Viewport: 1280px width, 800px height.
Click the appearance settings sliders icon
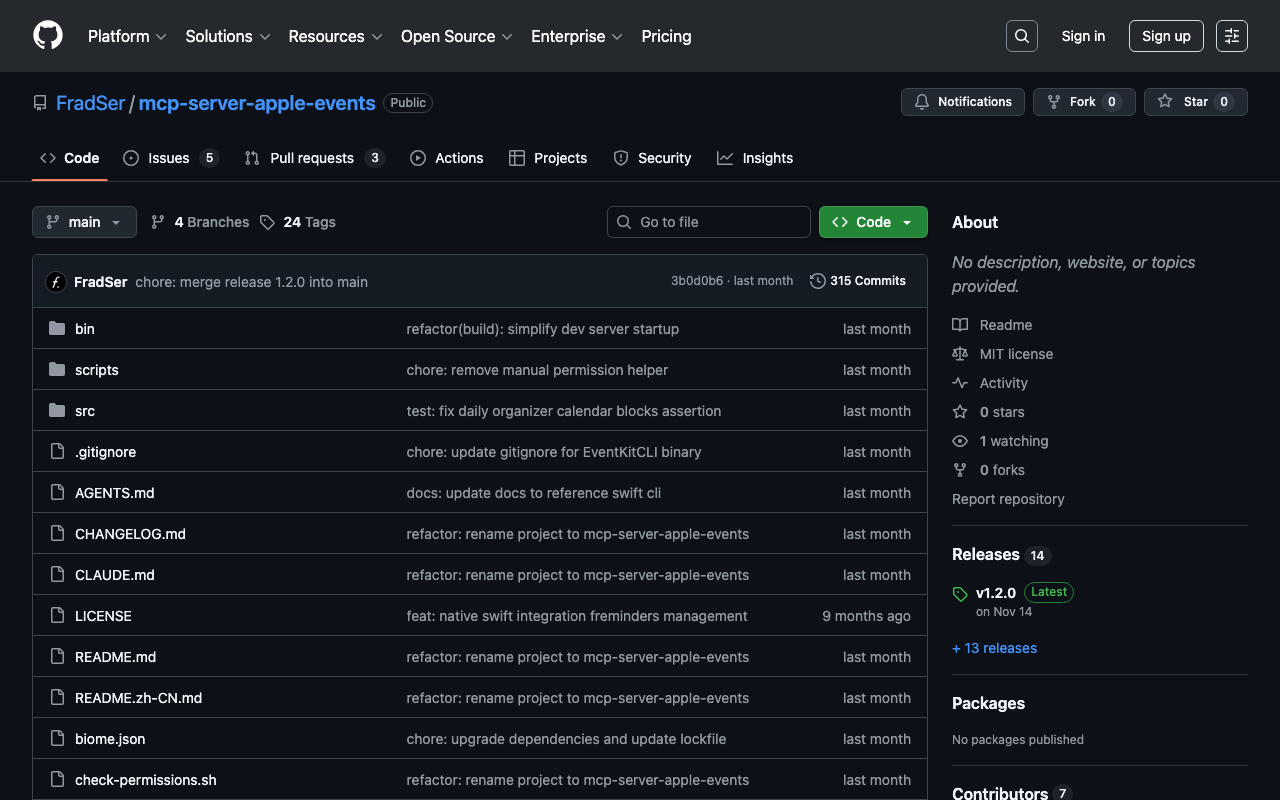(x=1231, y=36)
